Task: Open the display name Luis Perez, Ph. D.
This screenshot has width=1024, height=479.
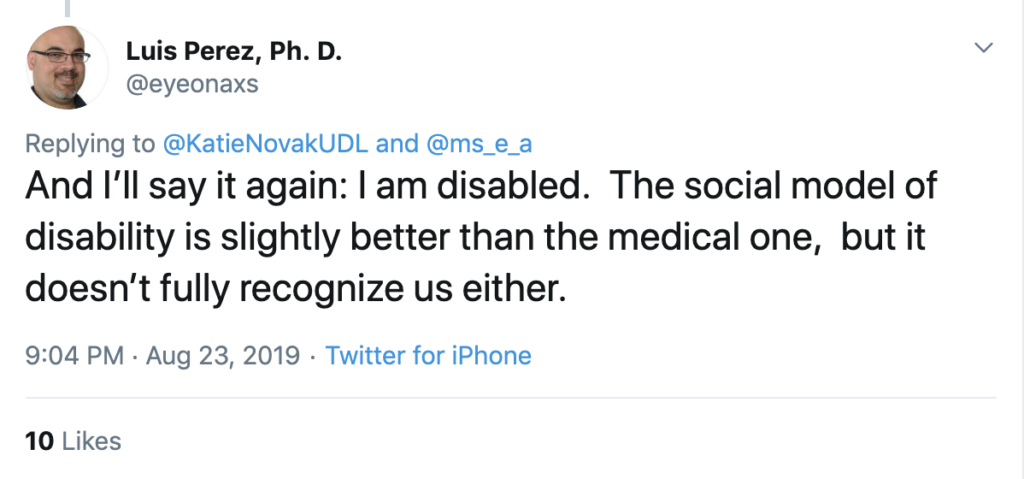Action: [x=234, y=50]
